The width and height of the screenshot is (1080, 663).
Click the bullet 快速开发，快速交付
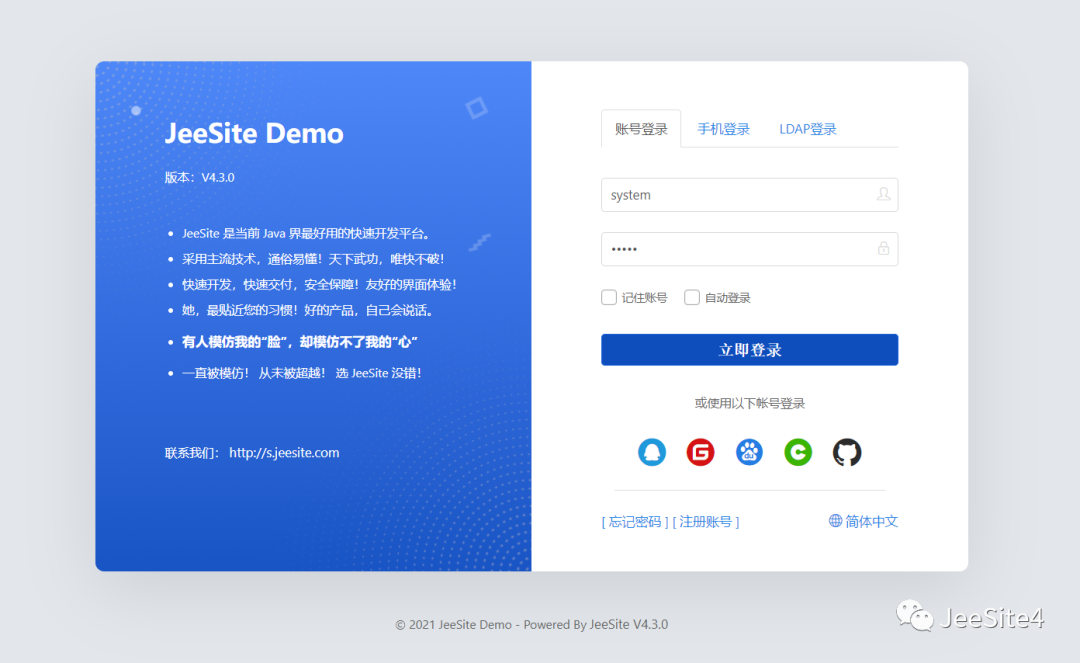click(320, 284)
